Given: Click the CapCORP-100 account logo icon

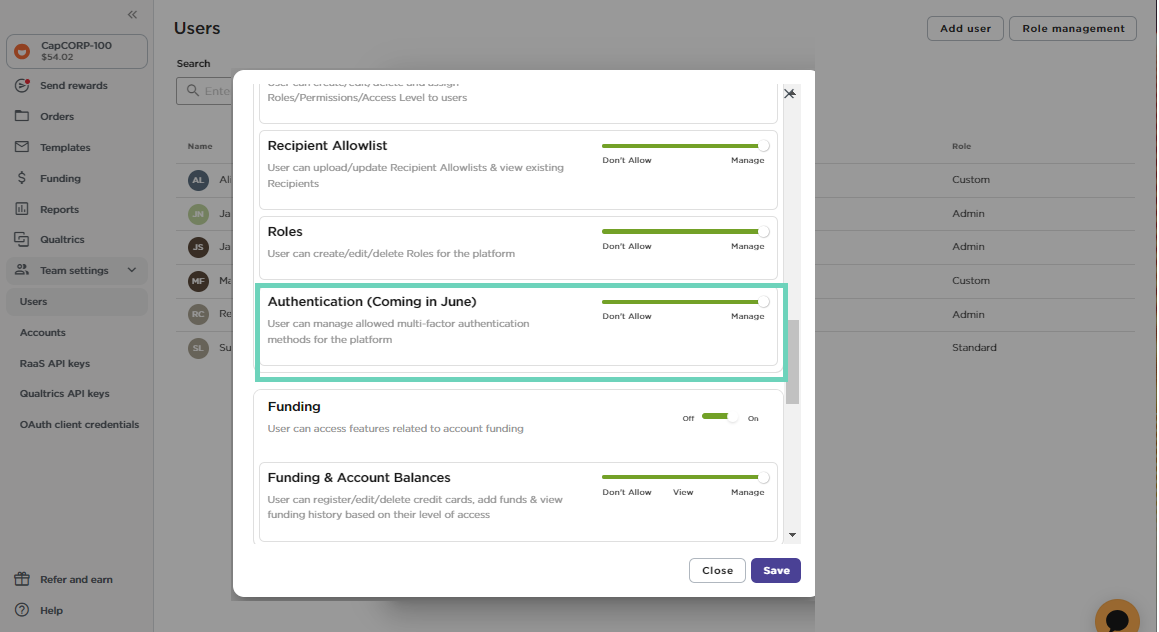Looking at the screenshot, I should [22, 51].
